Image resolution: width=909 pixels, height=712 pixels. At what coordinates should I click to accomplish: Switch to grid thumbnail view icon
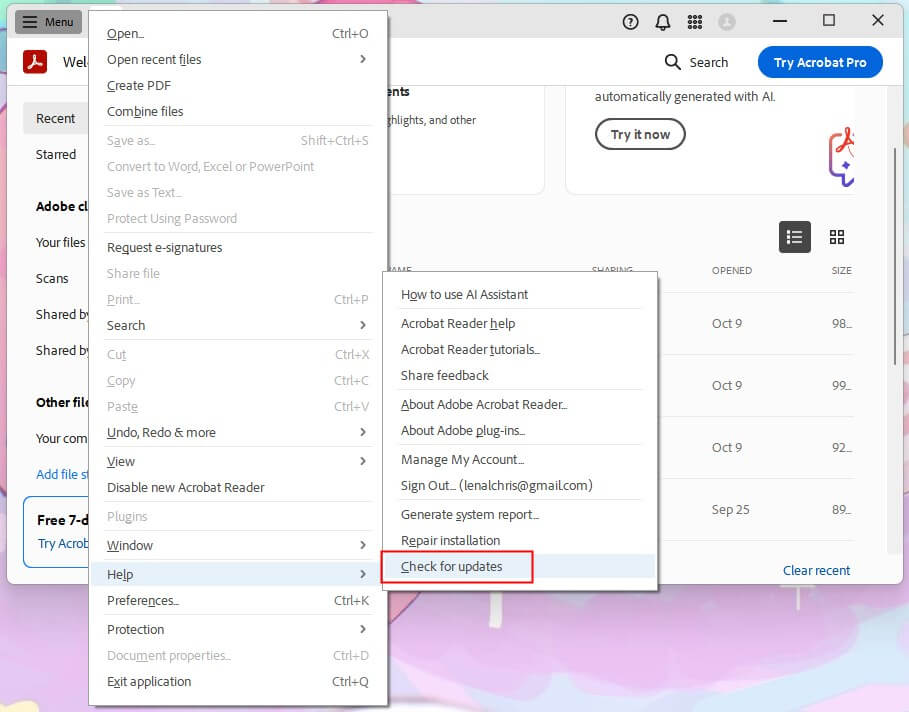pos(837,237)
